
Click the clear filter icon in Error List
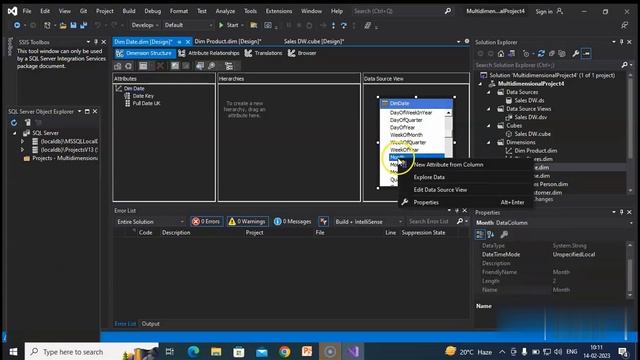pyautogui.click(x=323, y=221)
